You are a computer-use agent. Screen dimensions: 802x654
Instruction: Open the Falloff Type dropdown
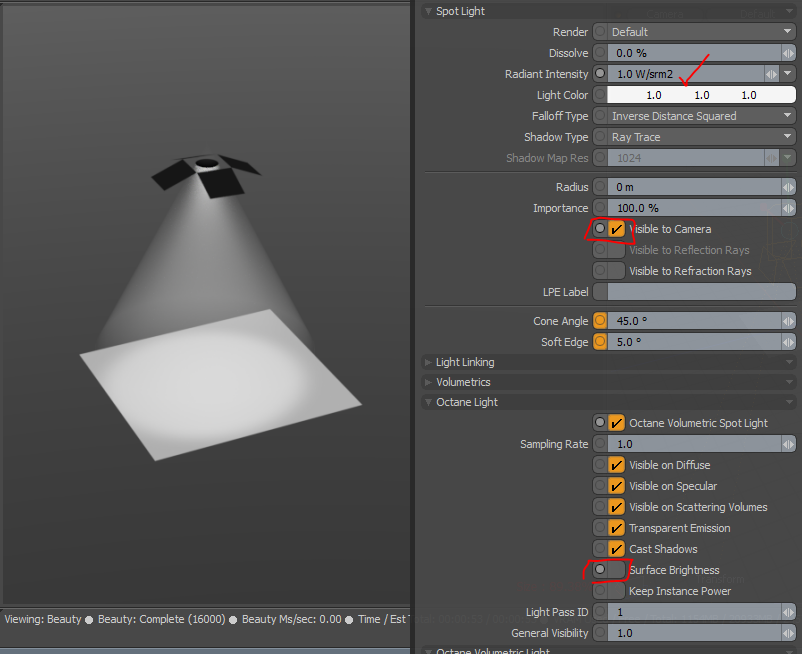coord(701,116)
